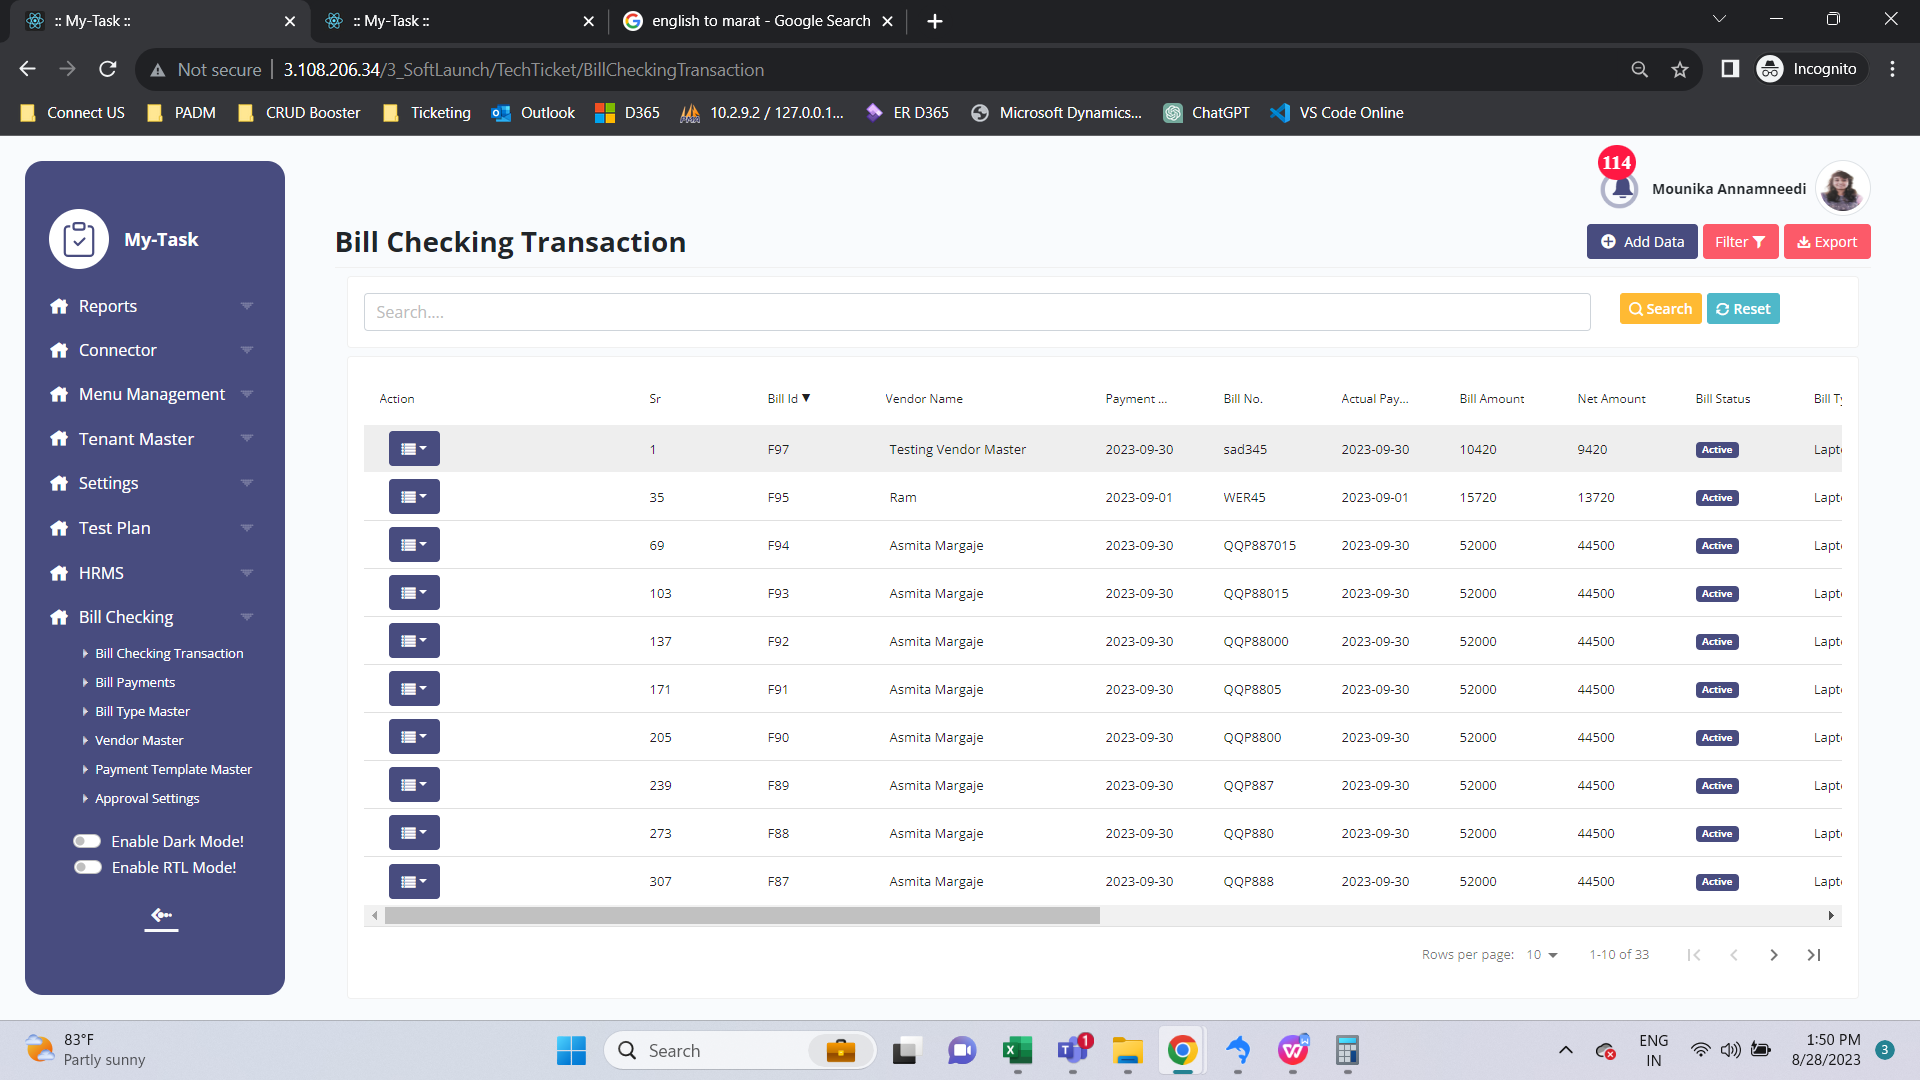Viewport: 1920px width, 1080px height.
Task: Expand the HRMS menu
Action: [151, 573]
